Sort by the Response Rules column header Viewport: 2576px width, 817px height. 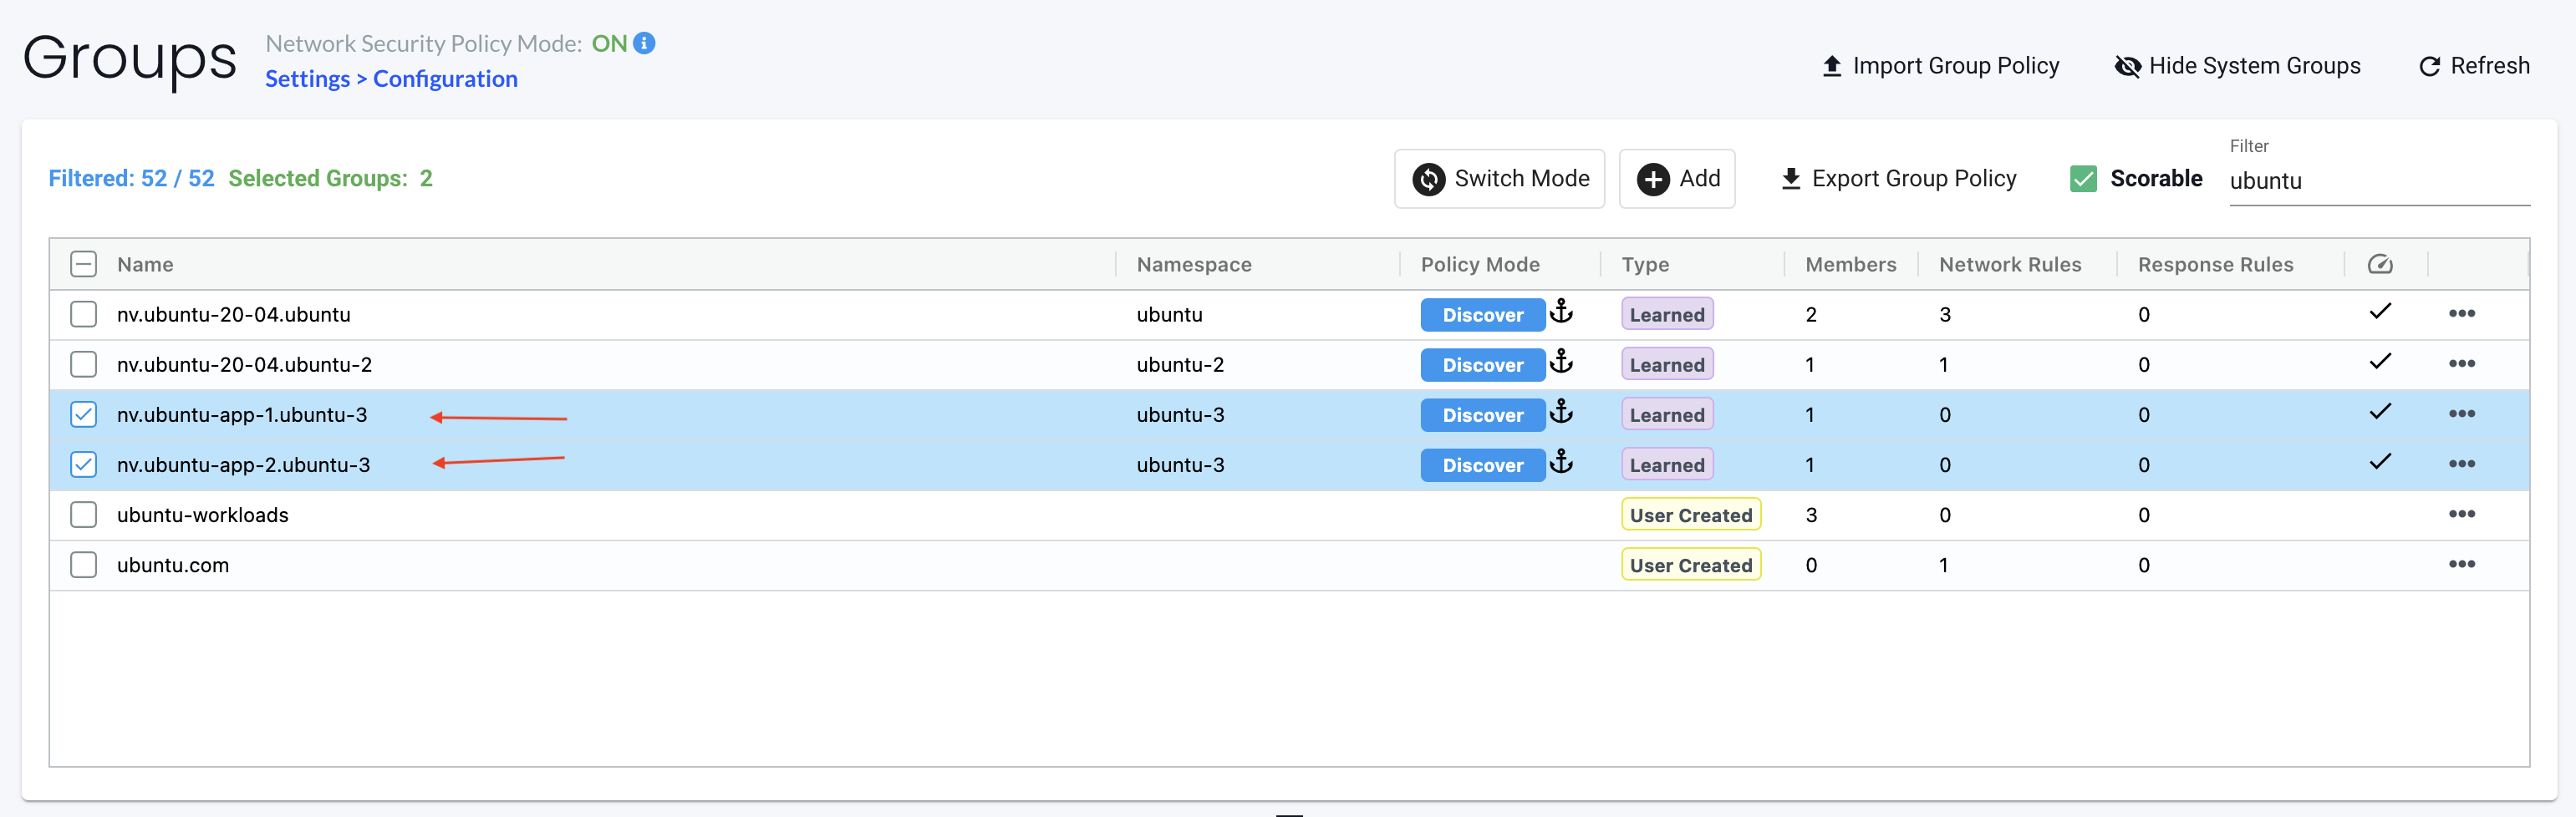tap(2215, 264)
